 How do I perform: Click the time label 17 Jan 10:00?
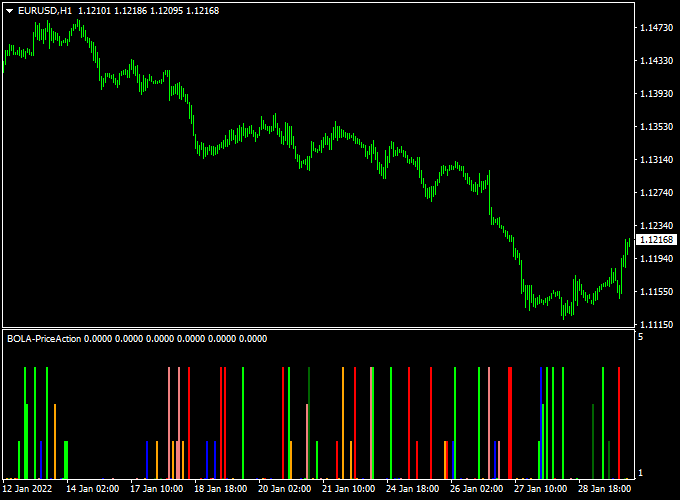click(x=157, y=489)
